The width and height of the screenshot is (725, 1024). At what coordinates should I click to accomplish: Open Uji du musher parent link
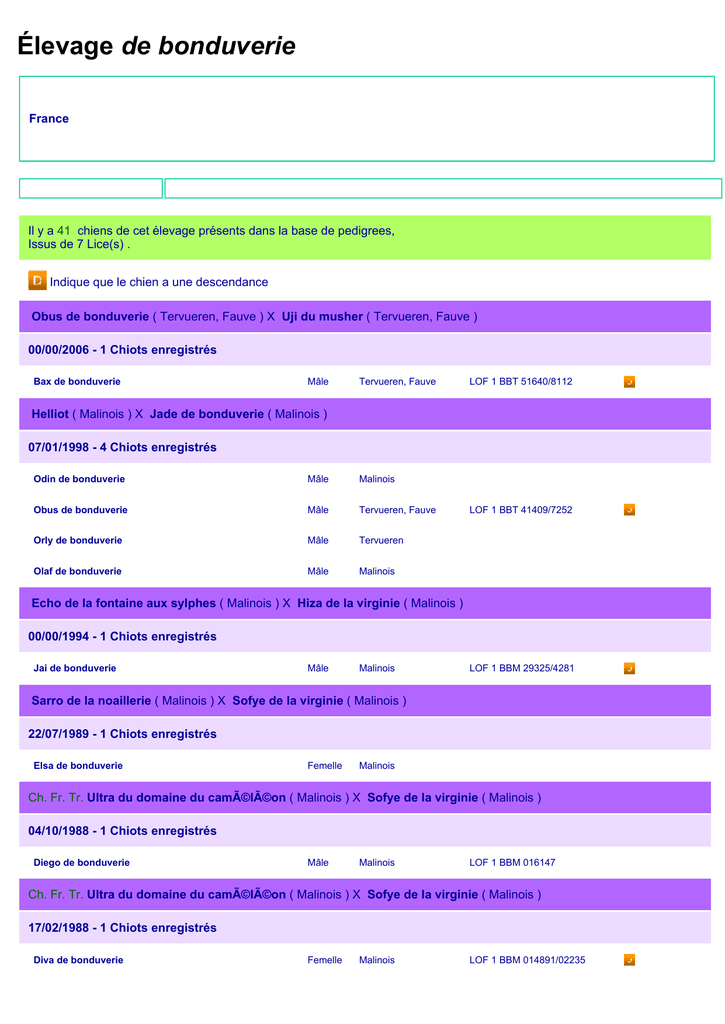point(322,317)
